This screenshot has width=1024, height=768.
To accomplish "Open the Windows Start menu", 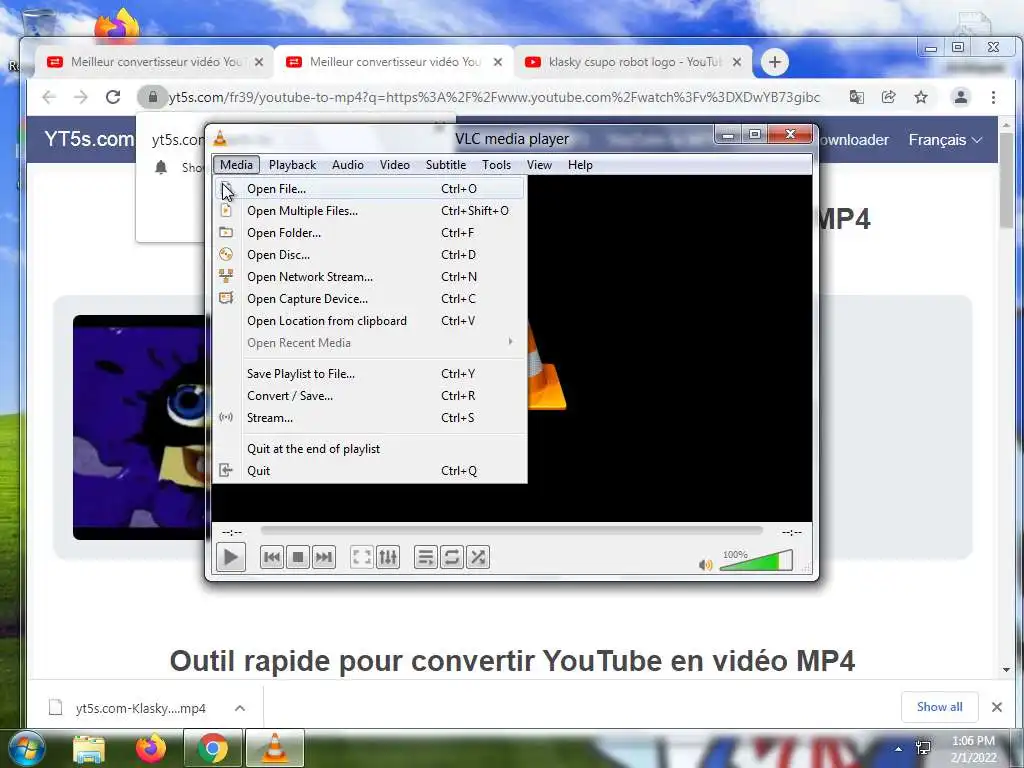I will (x=26, y=748).
